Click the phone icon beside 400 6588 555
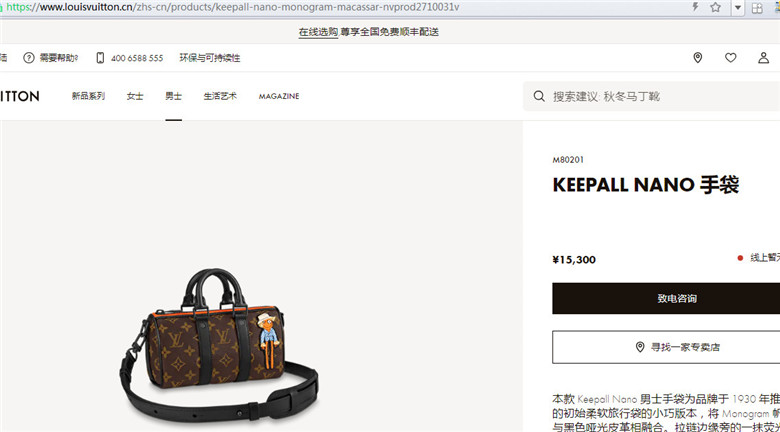This screenshot has width=780, height=432. coord(100,58)
